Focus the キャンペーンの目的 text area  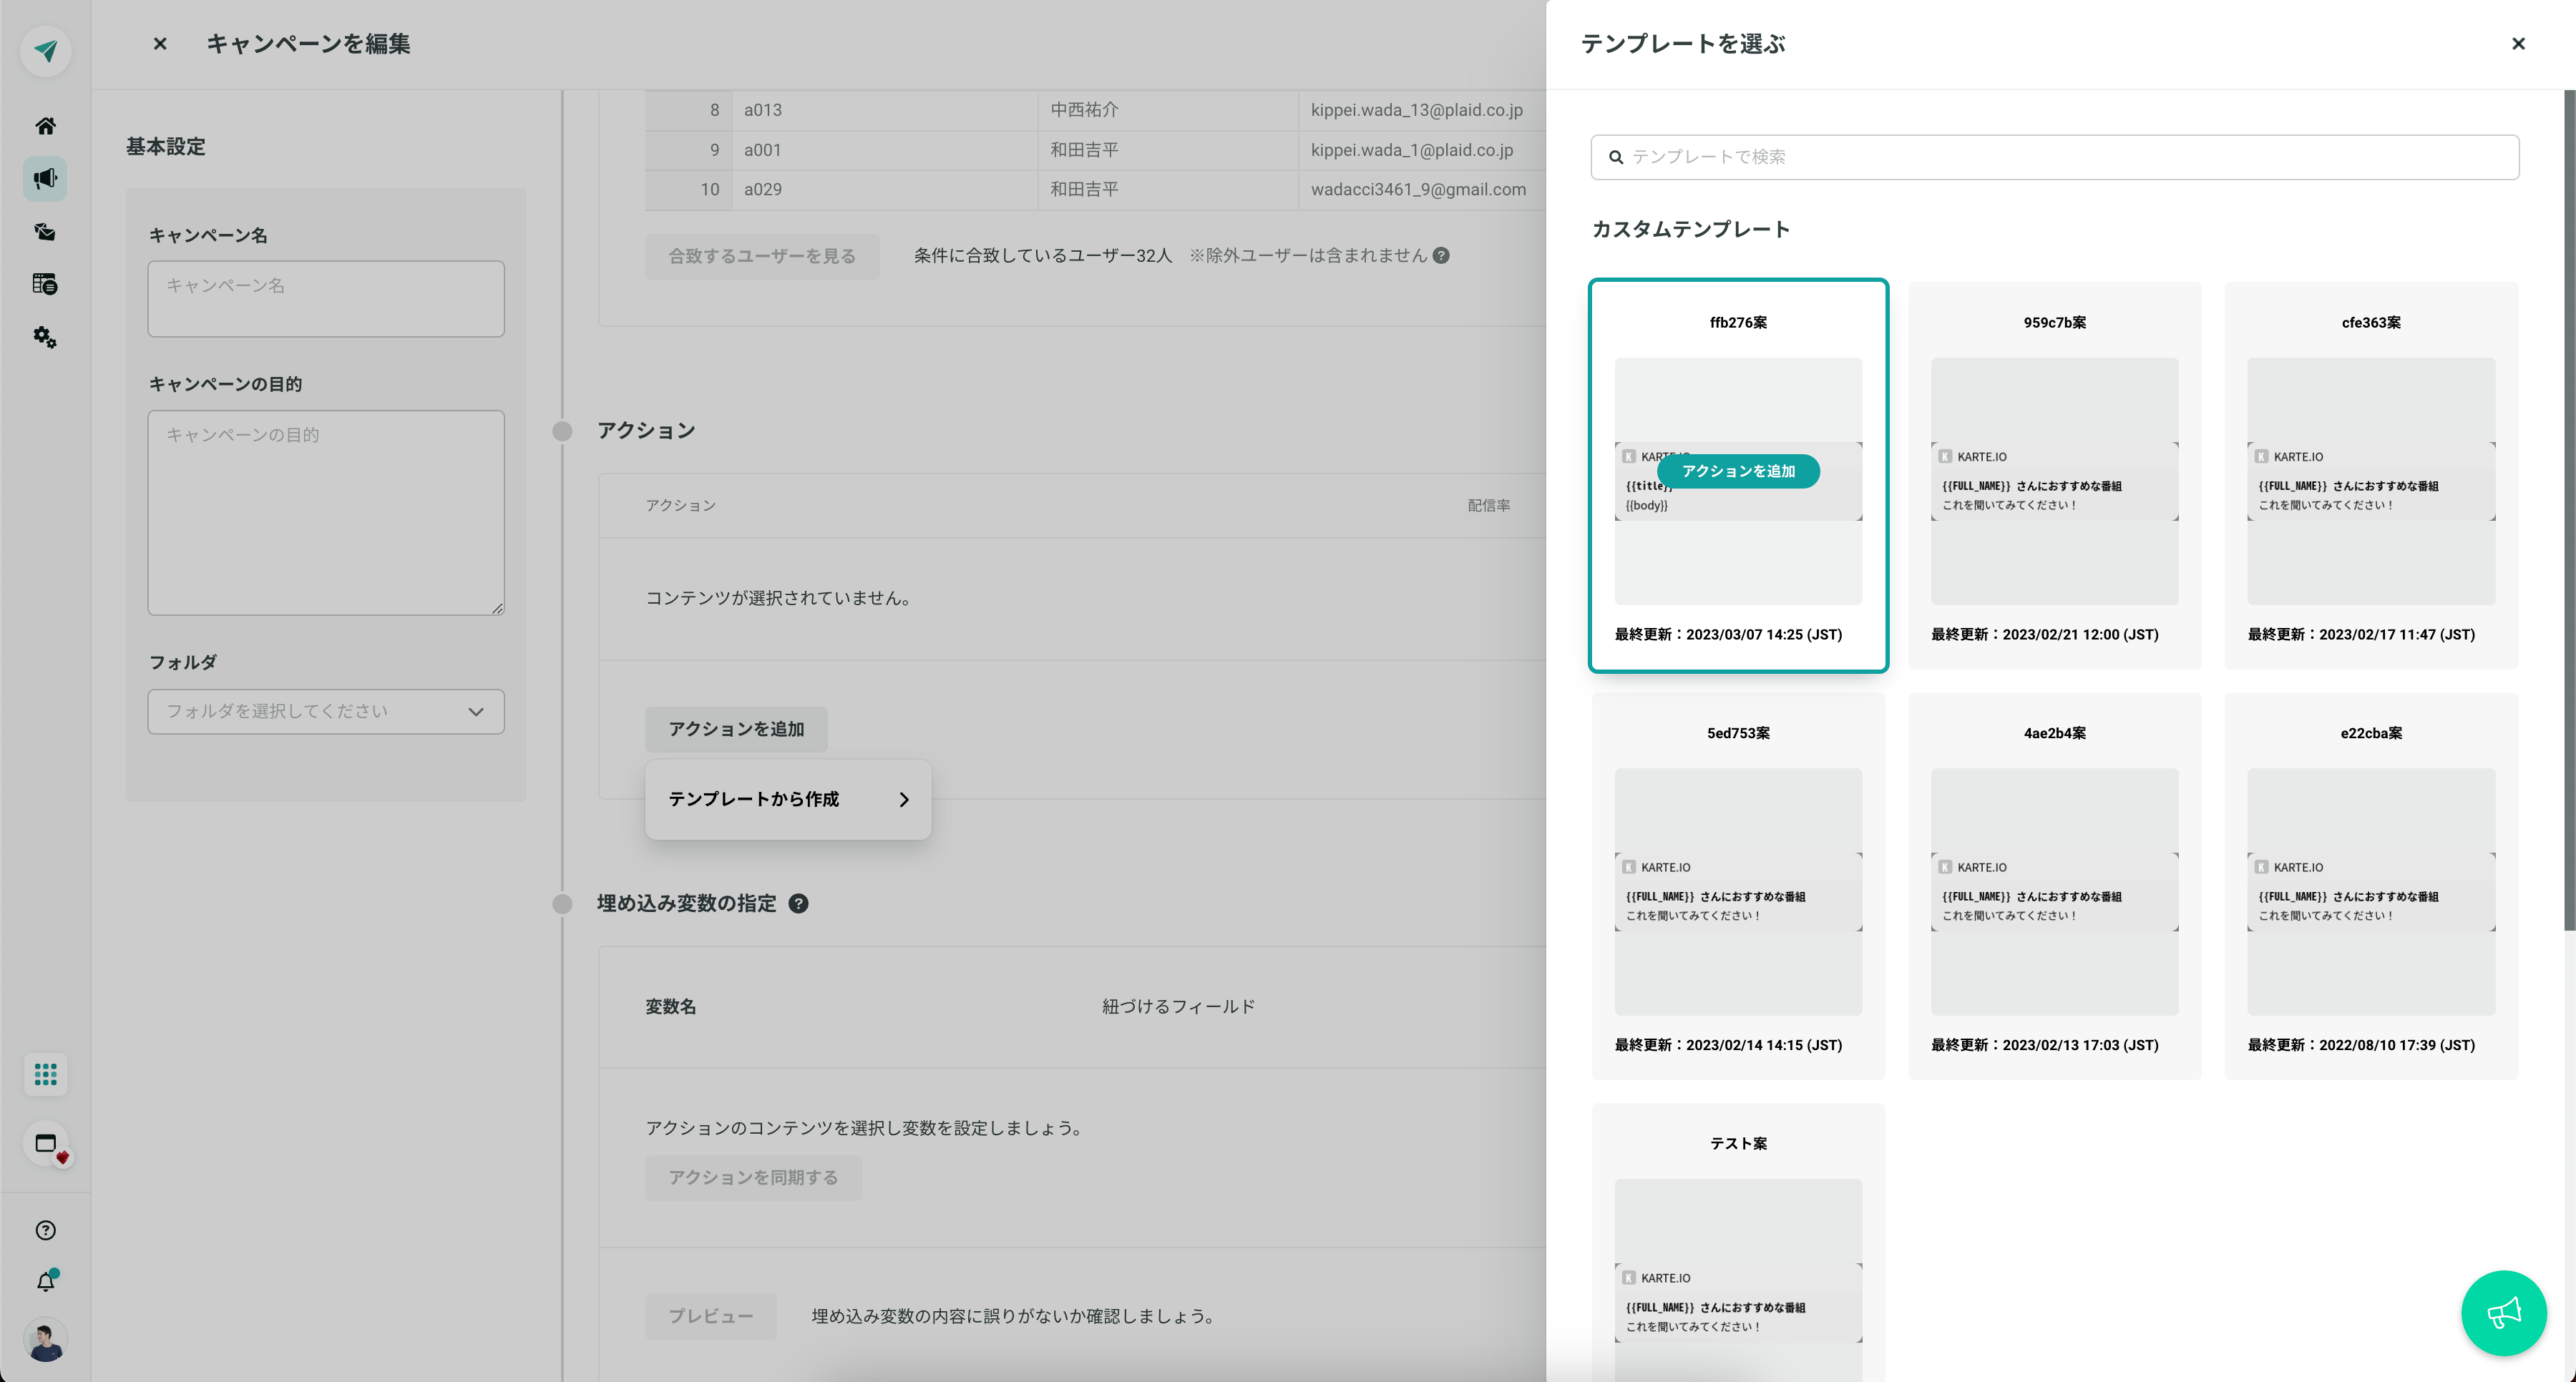tap(326, 512)
